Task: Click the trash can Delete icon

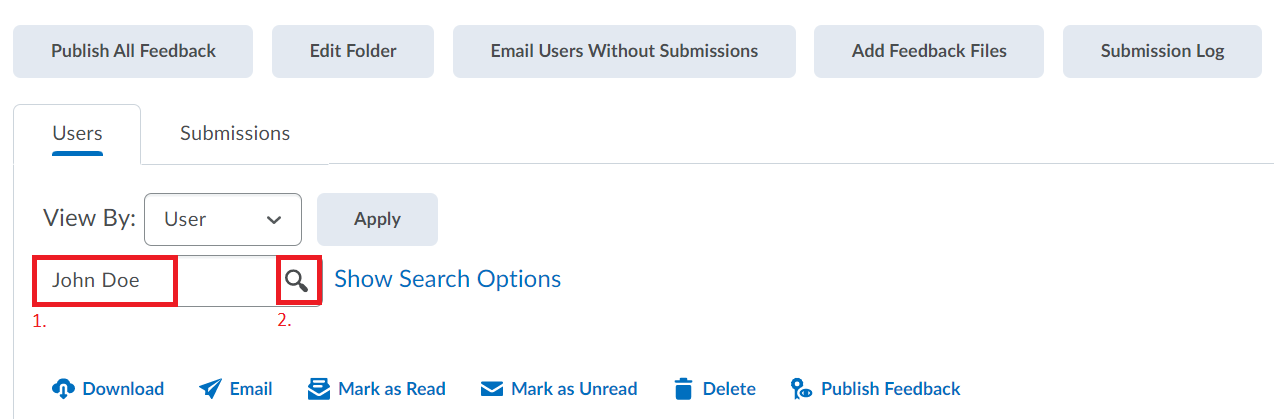Action: pyautogui.click(x=684, y=389)
